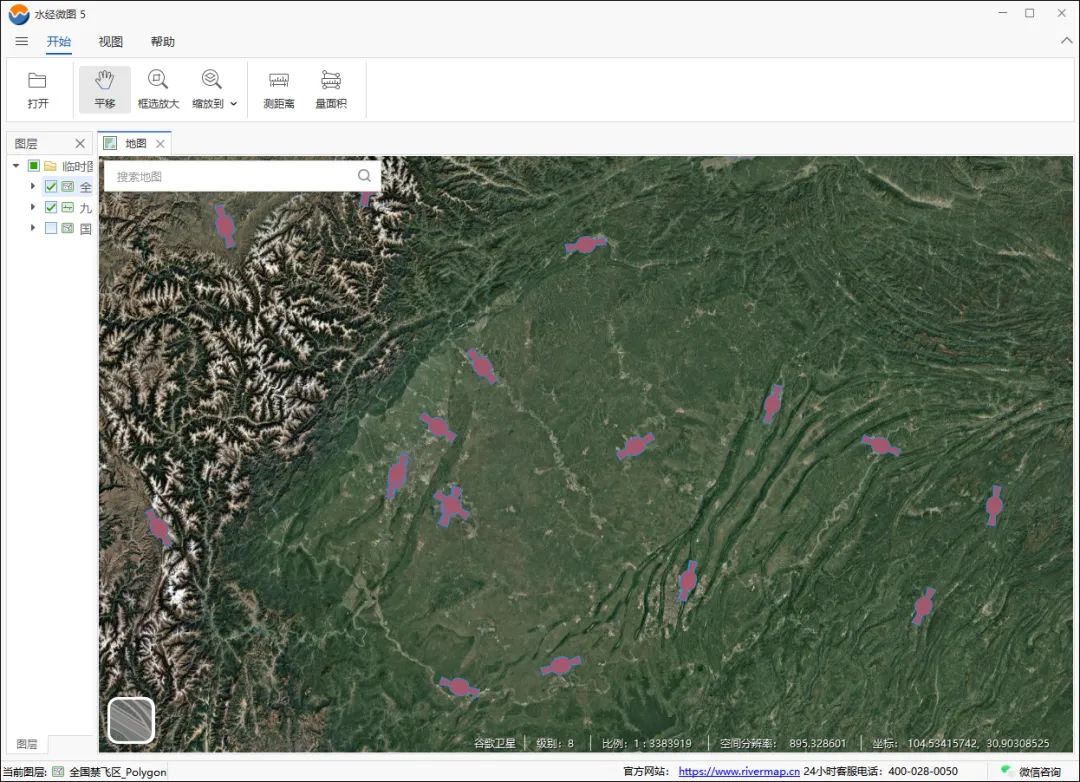
Task: Click the 水经微图 app logo
Action: 19,14
